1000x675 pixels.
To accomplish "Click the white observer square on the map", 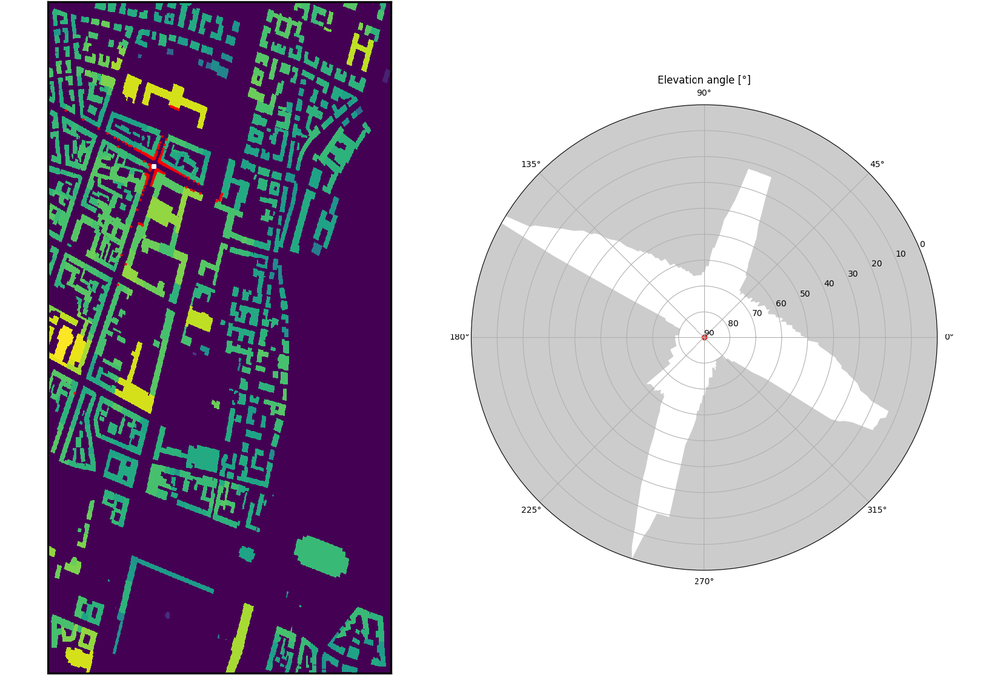I will pyautogui.click(x=153, y=166).
